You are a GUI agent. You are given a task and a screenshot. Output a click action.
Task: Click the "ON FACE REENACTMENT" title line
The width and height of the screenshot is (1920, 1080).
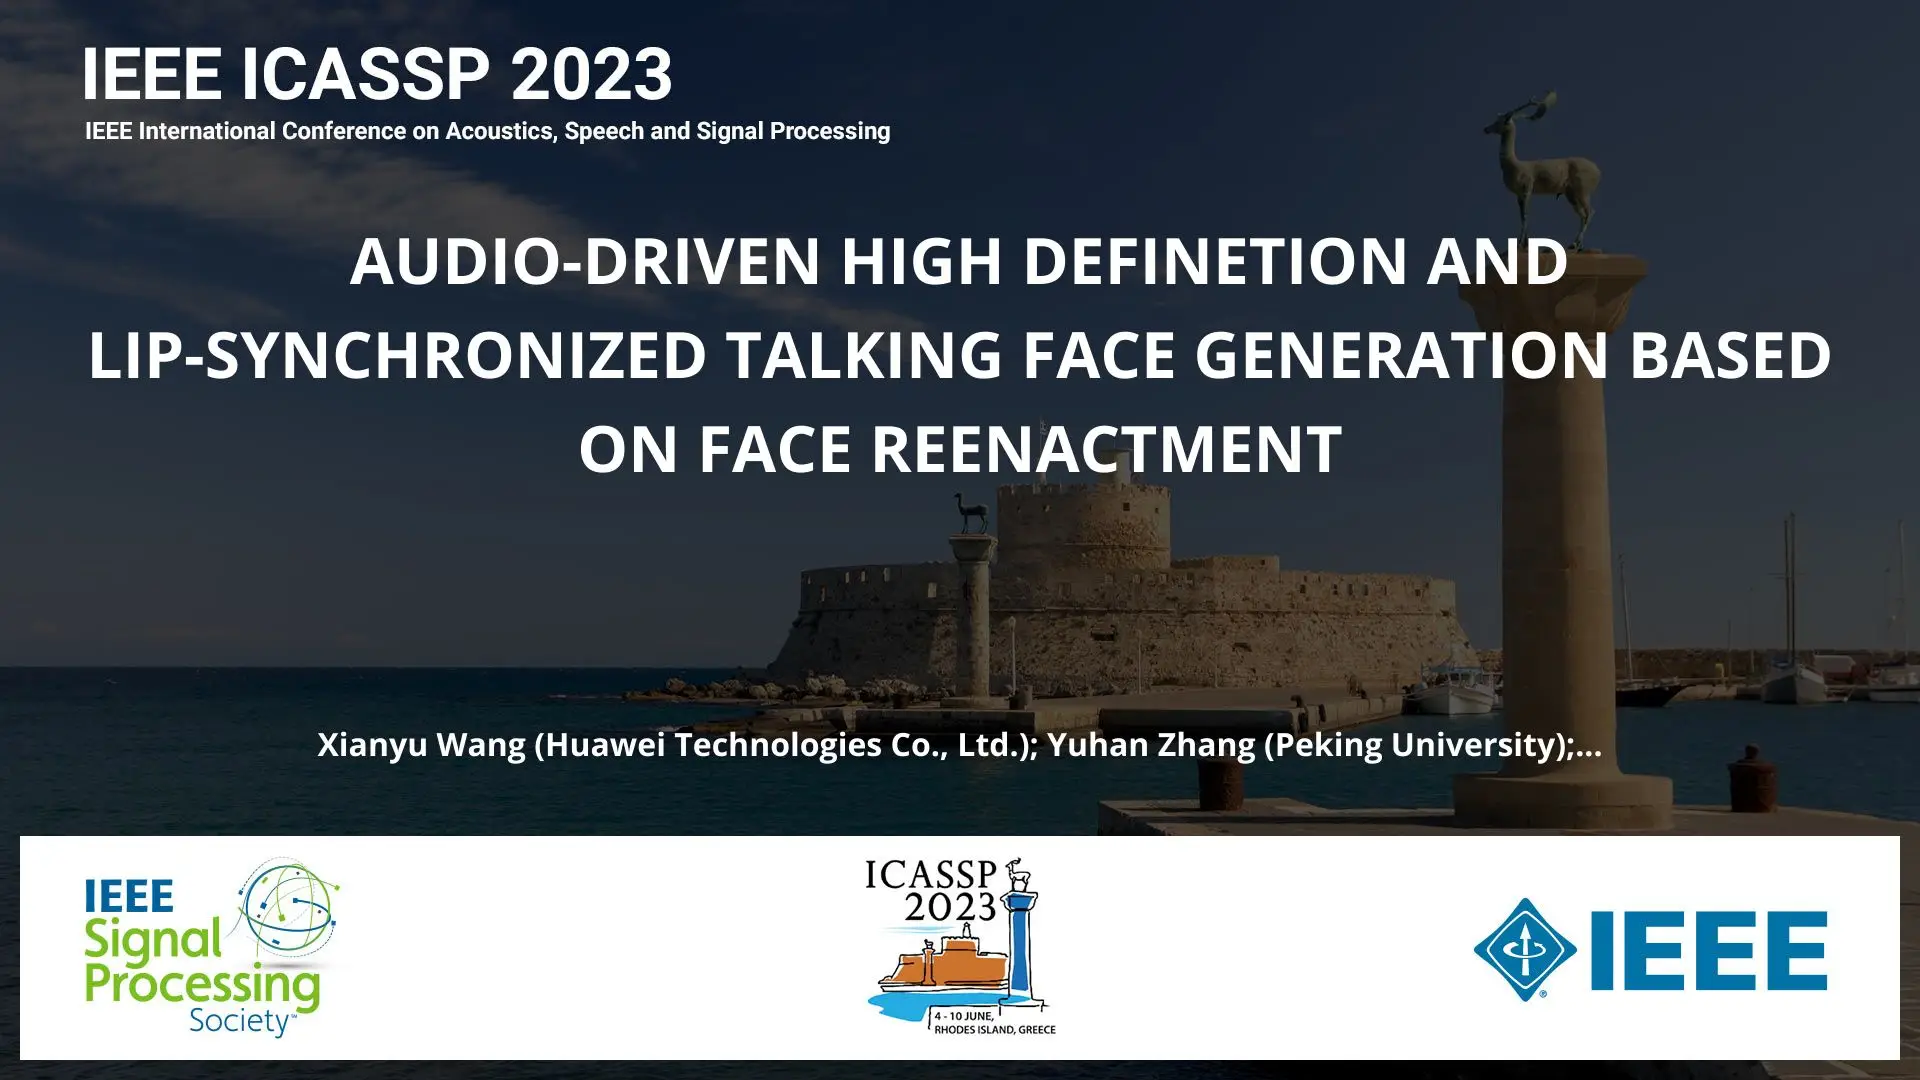960,449
